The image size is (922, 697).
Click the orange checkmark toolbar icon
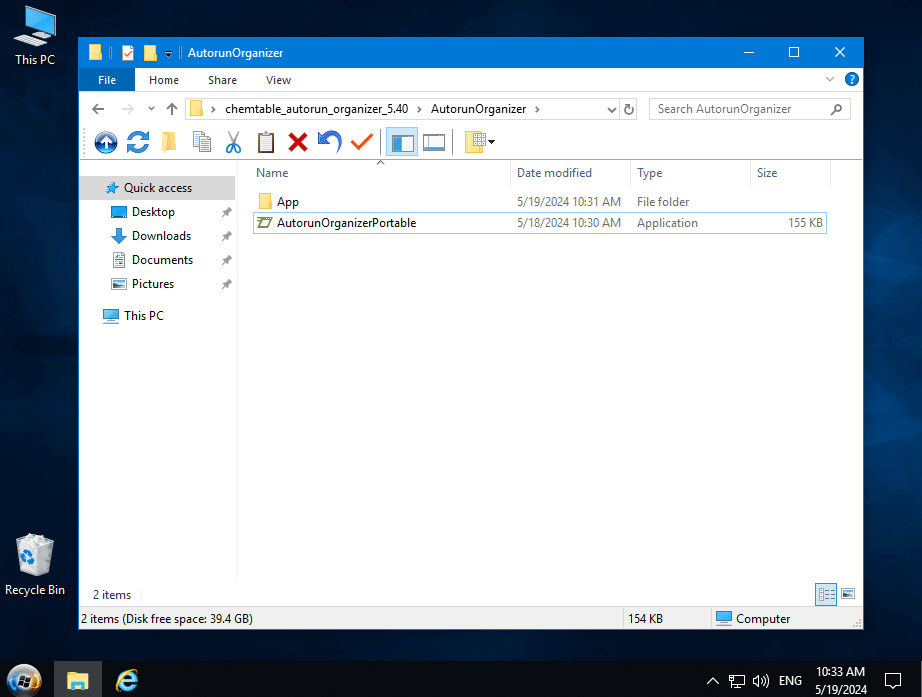click(x=362, y=142)
